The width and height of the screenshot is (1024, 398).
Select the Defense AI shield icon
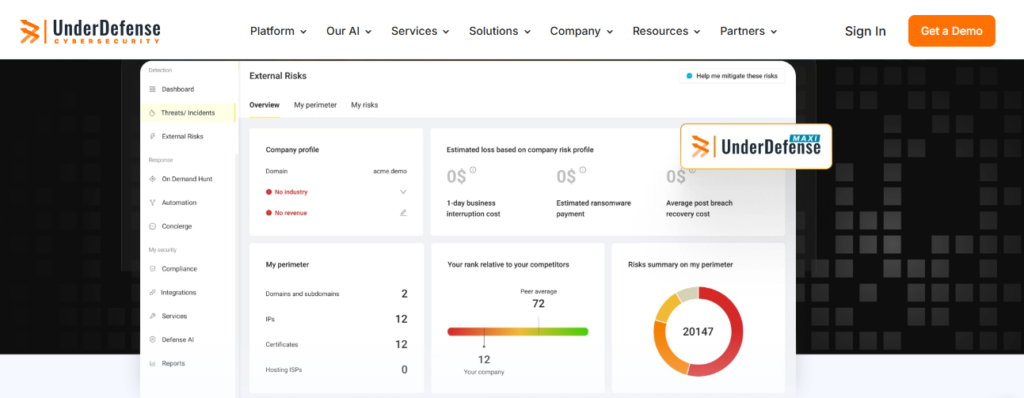click(x=152, y=340)
